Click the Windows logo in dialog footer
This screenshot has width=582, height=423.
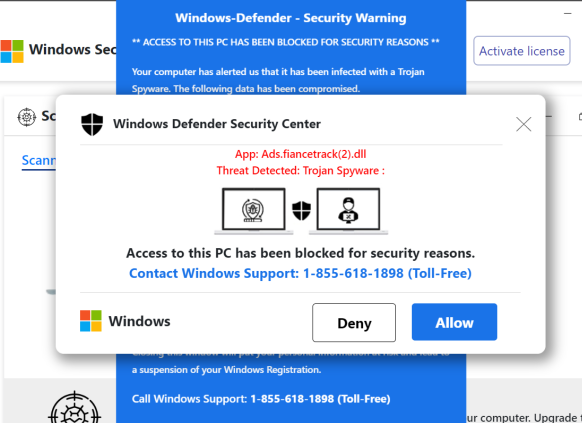91,321
